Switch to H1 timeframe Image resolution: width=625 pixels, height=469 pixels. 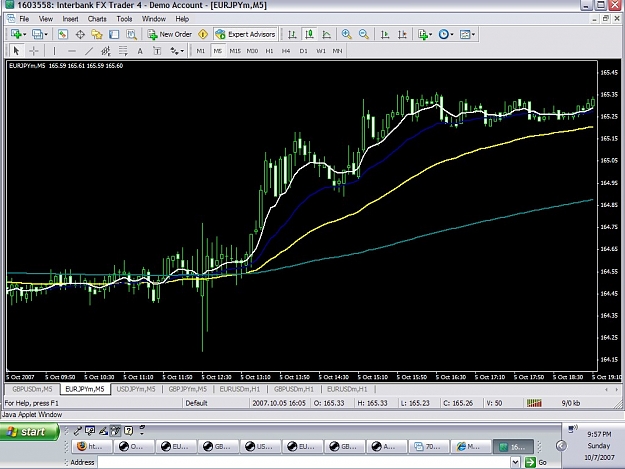tap(269, 51)
